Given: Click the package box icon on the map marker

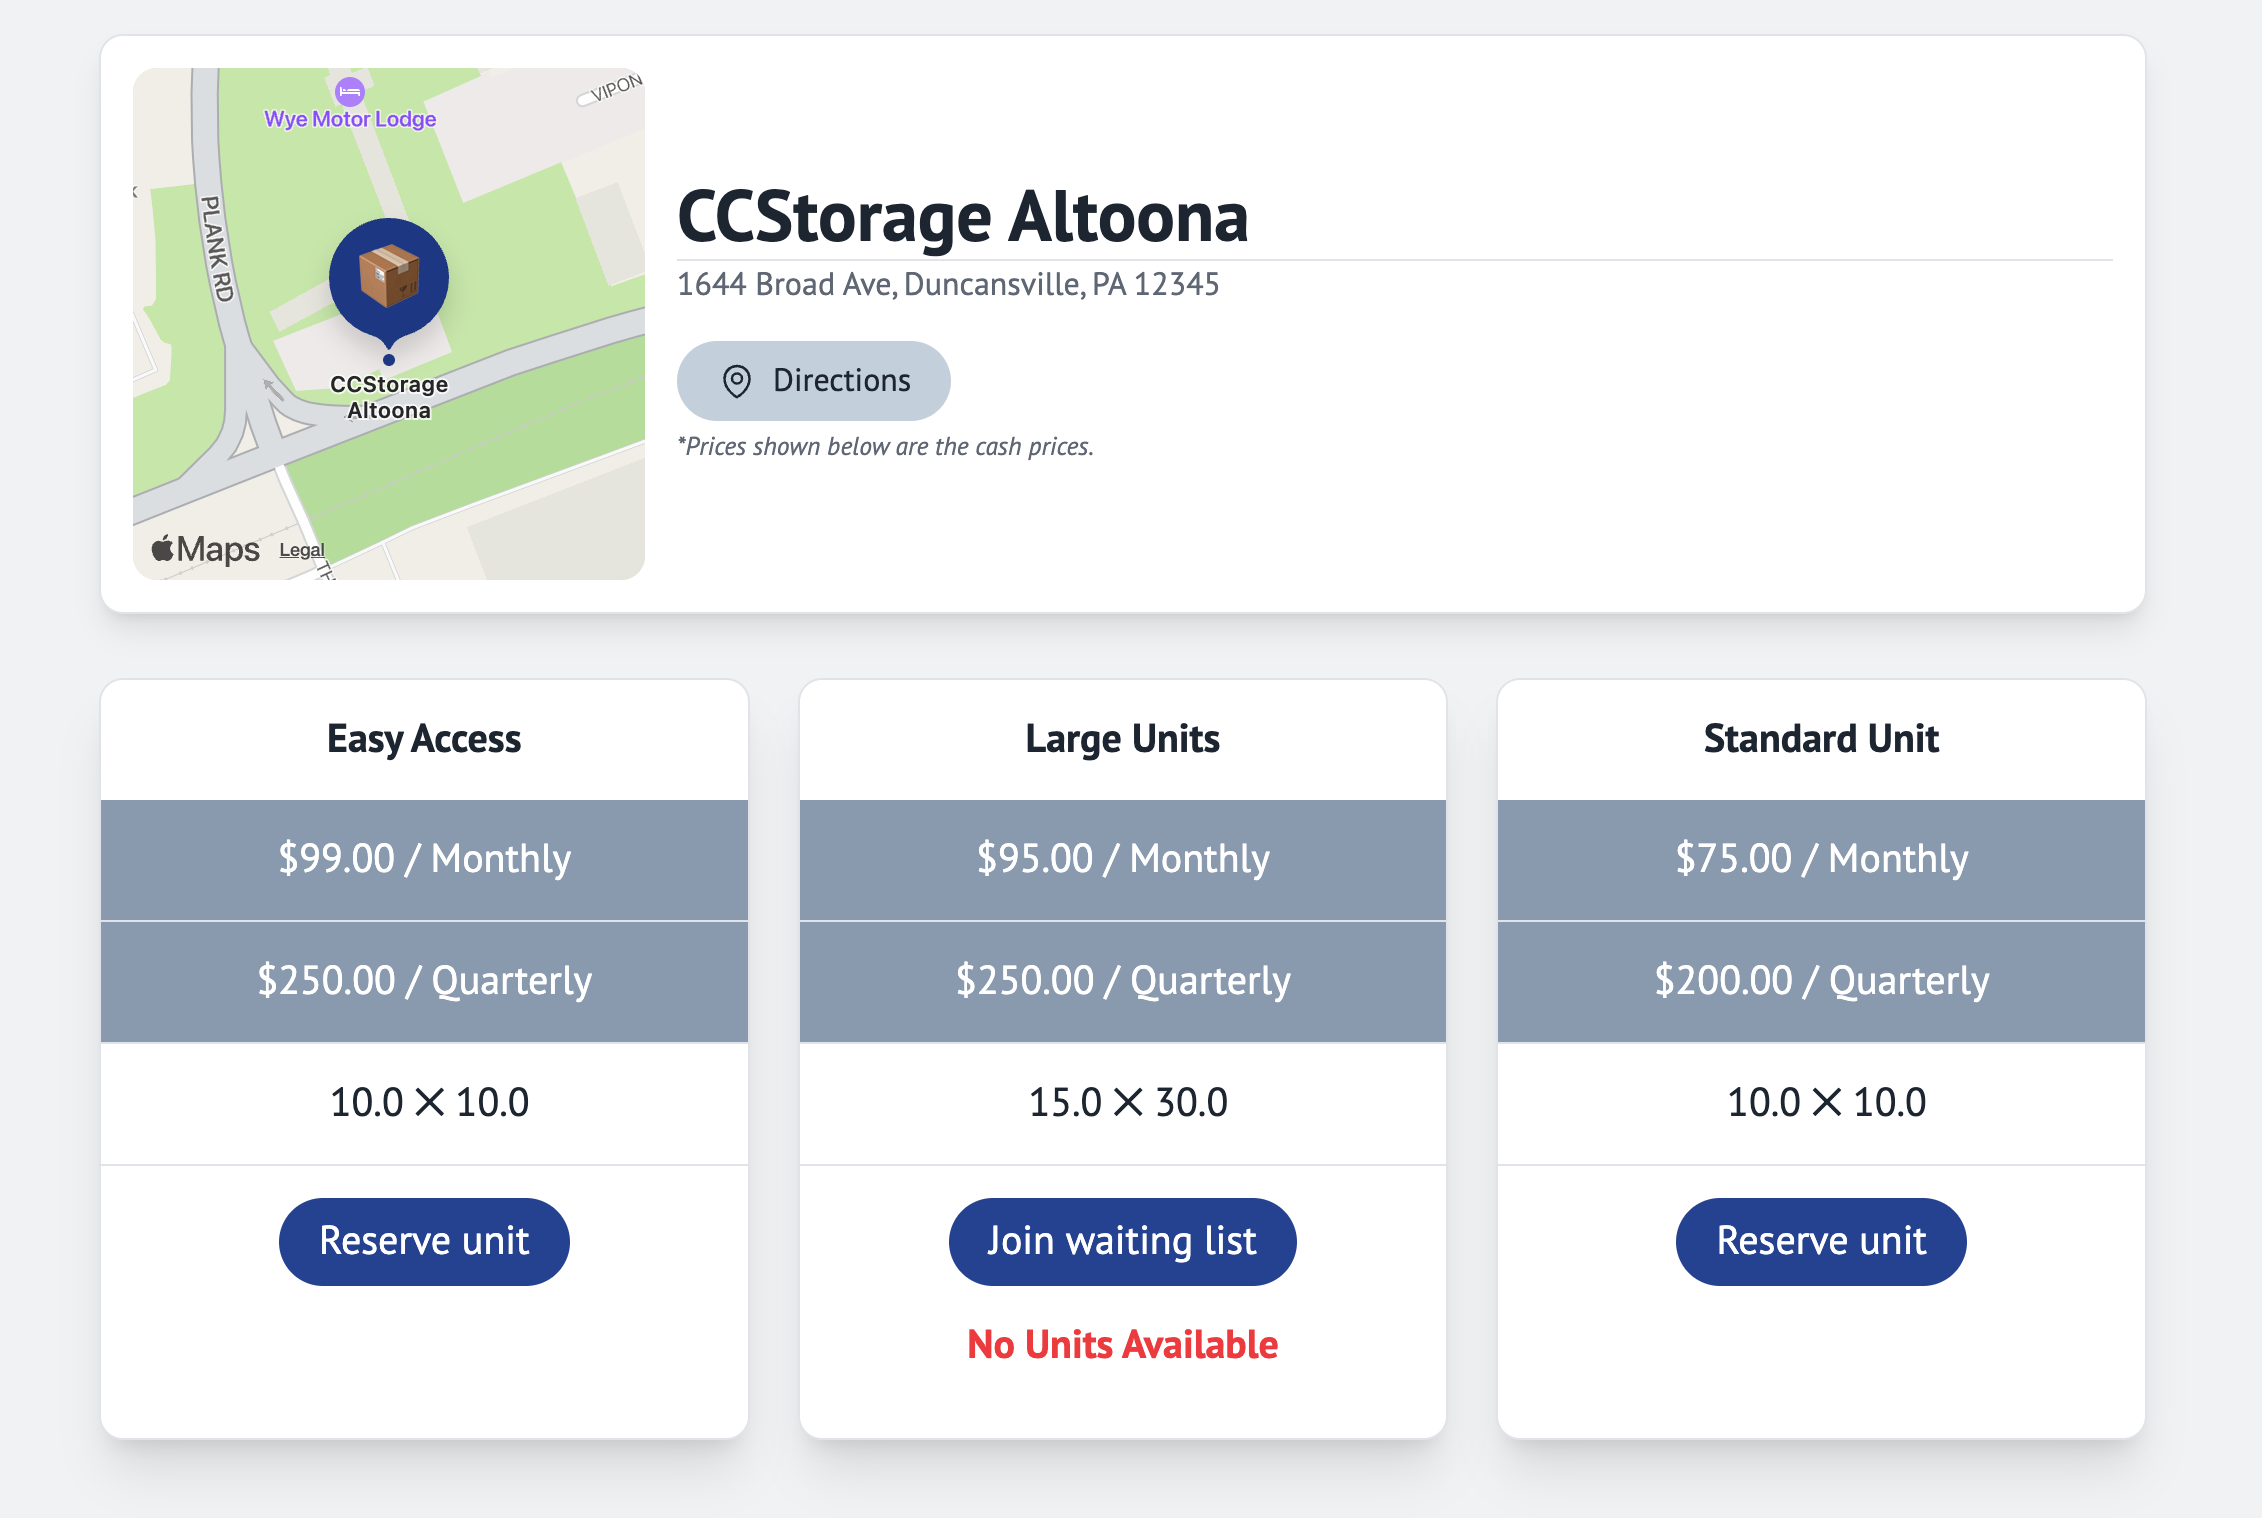Looking at the screenshot, I should 388,275.
